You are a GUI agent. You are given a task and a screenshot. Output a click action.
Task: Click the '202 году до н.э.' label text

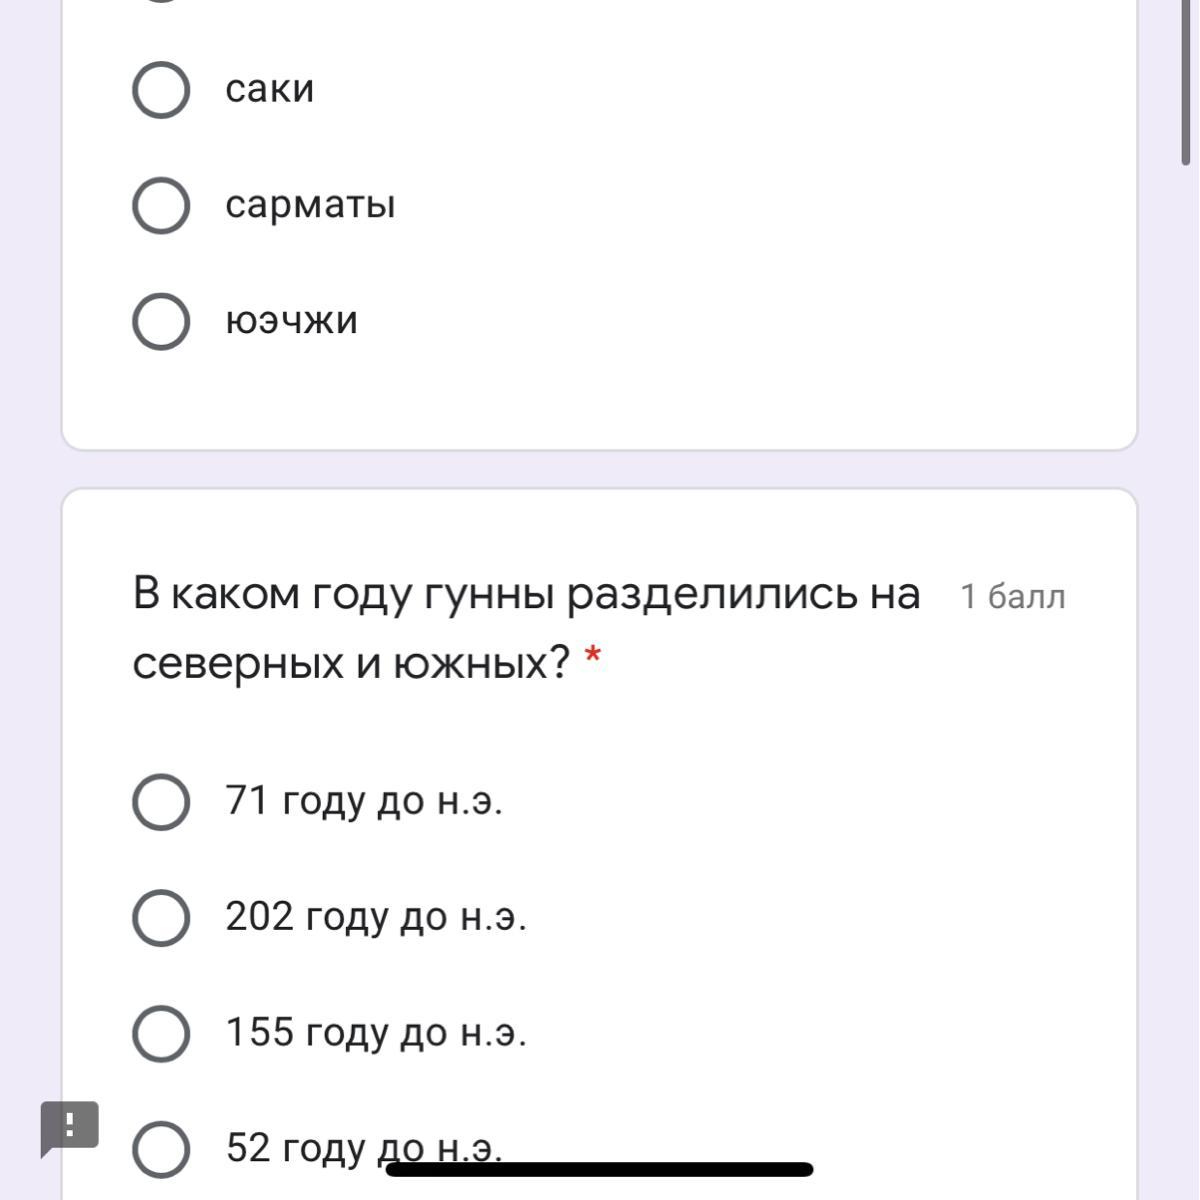[x=376, y=917]
